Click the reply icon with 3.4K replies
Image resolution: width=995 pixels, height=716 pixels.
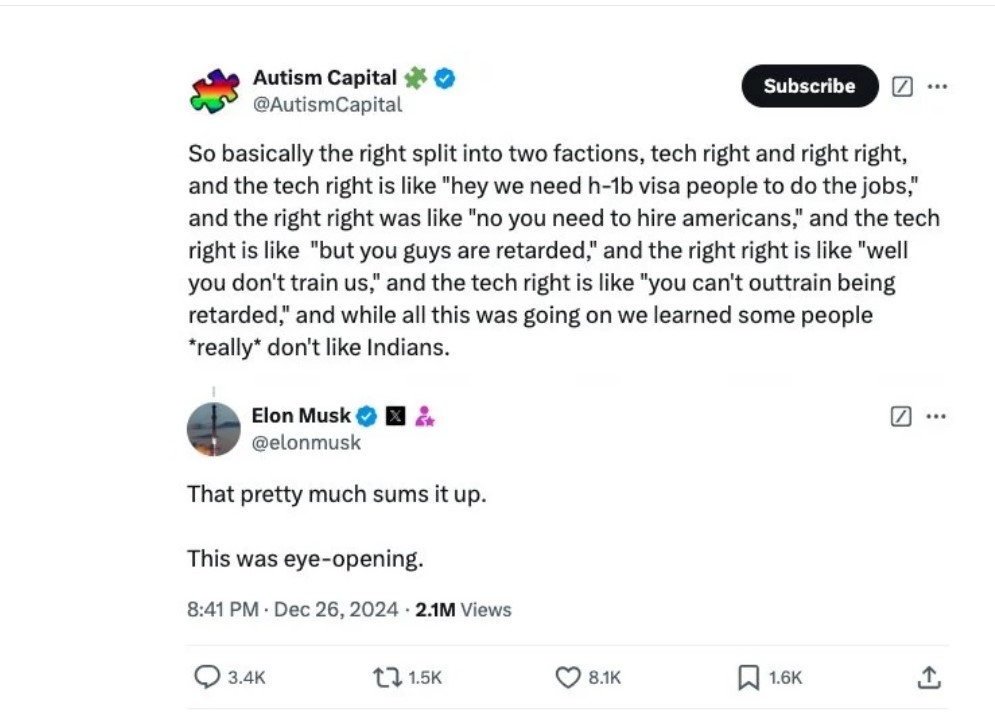click(207, 677)
